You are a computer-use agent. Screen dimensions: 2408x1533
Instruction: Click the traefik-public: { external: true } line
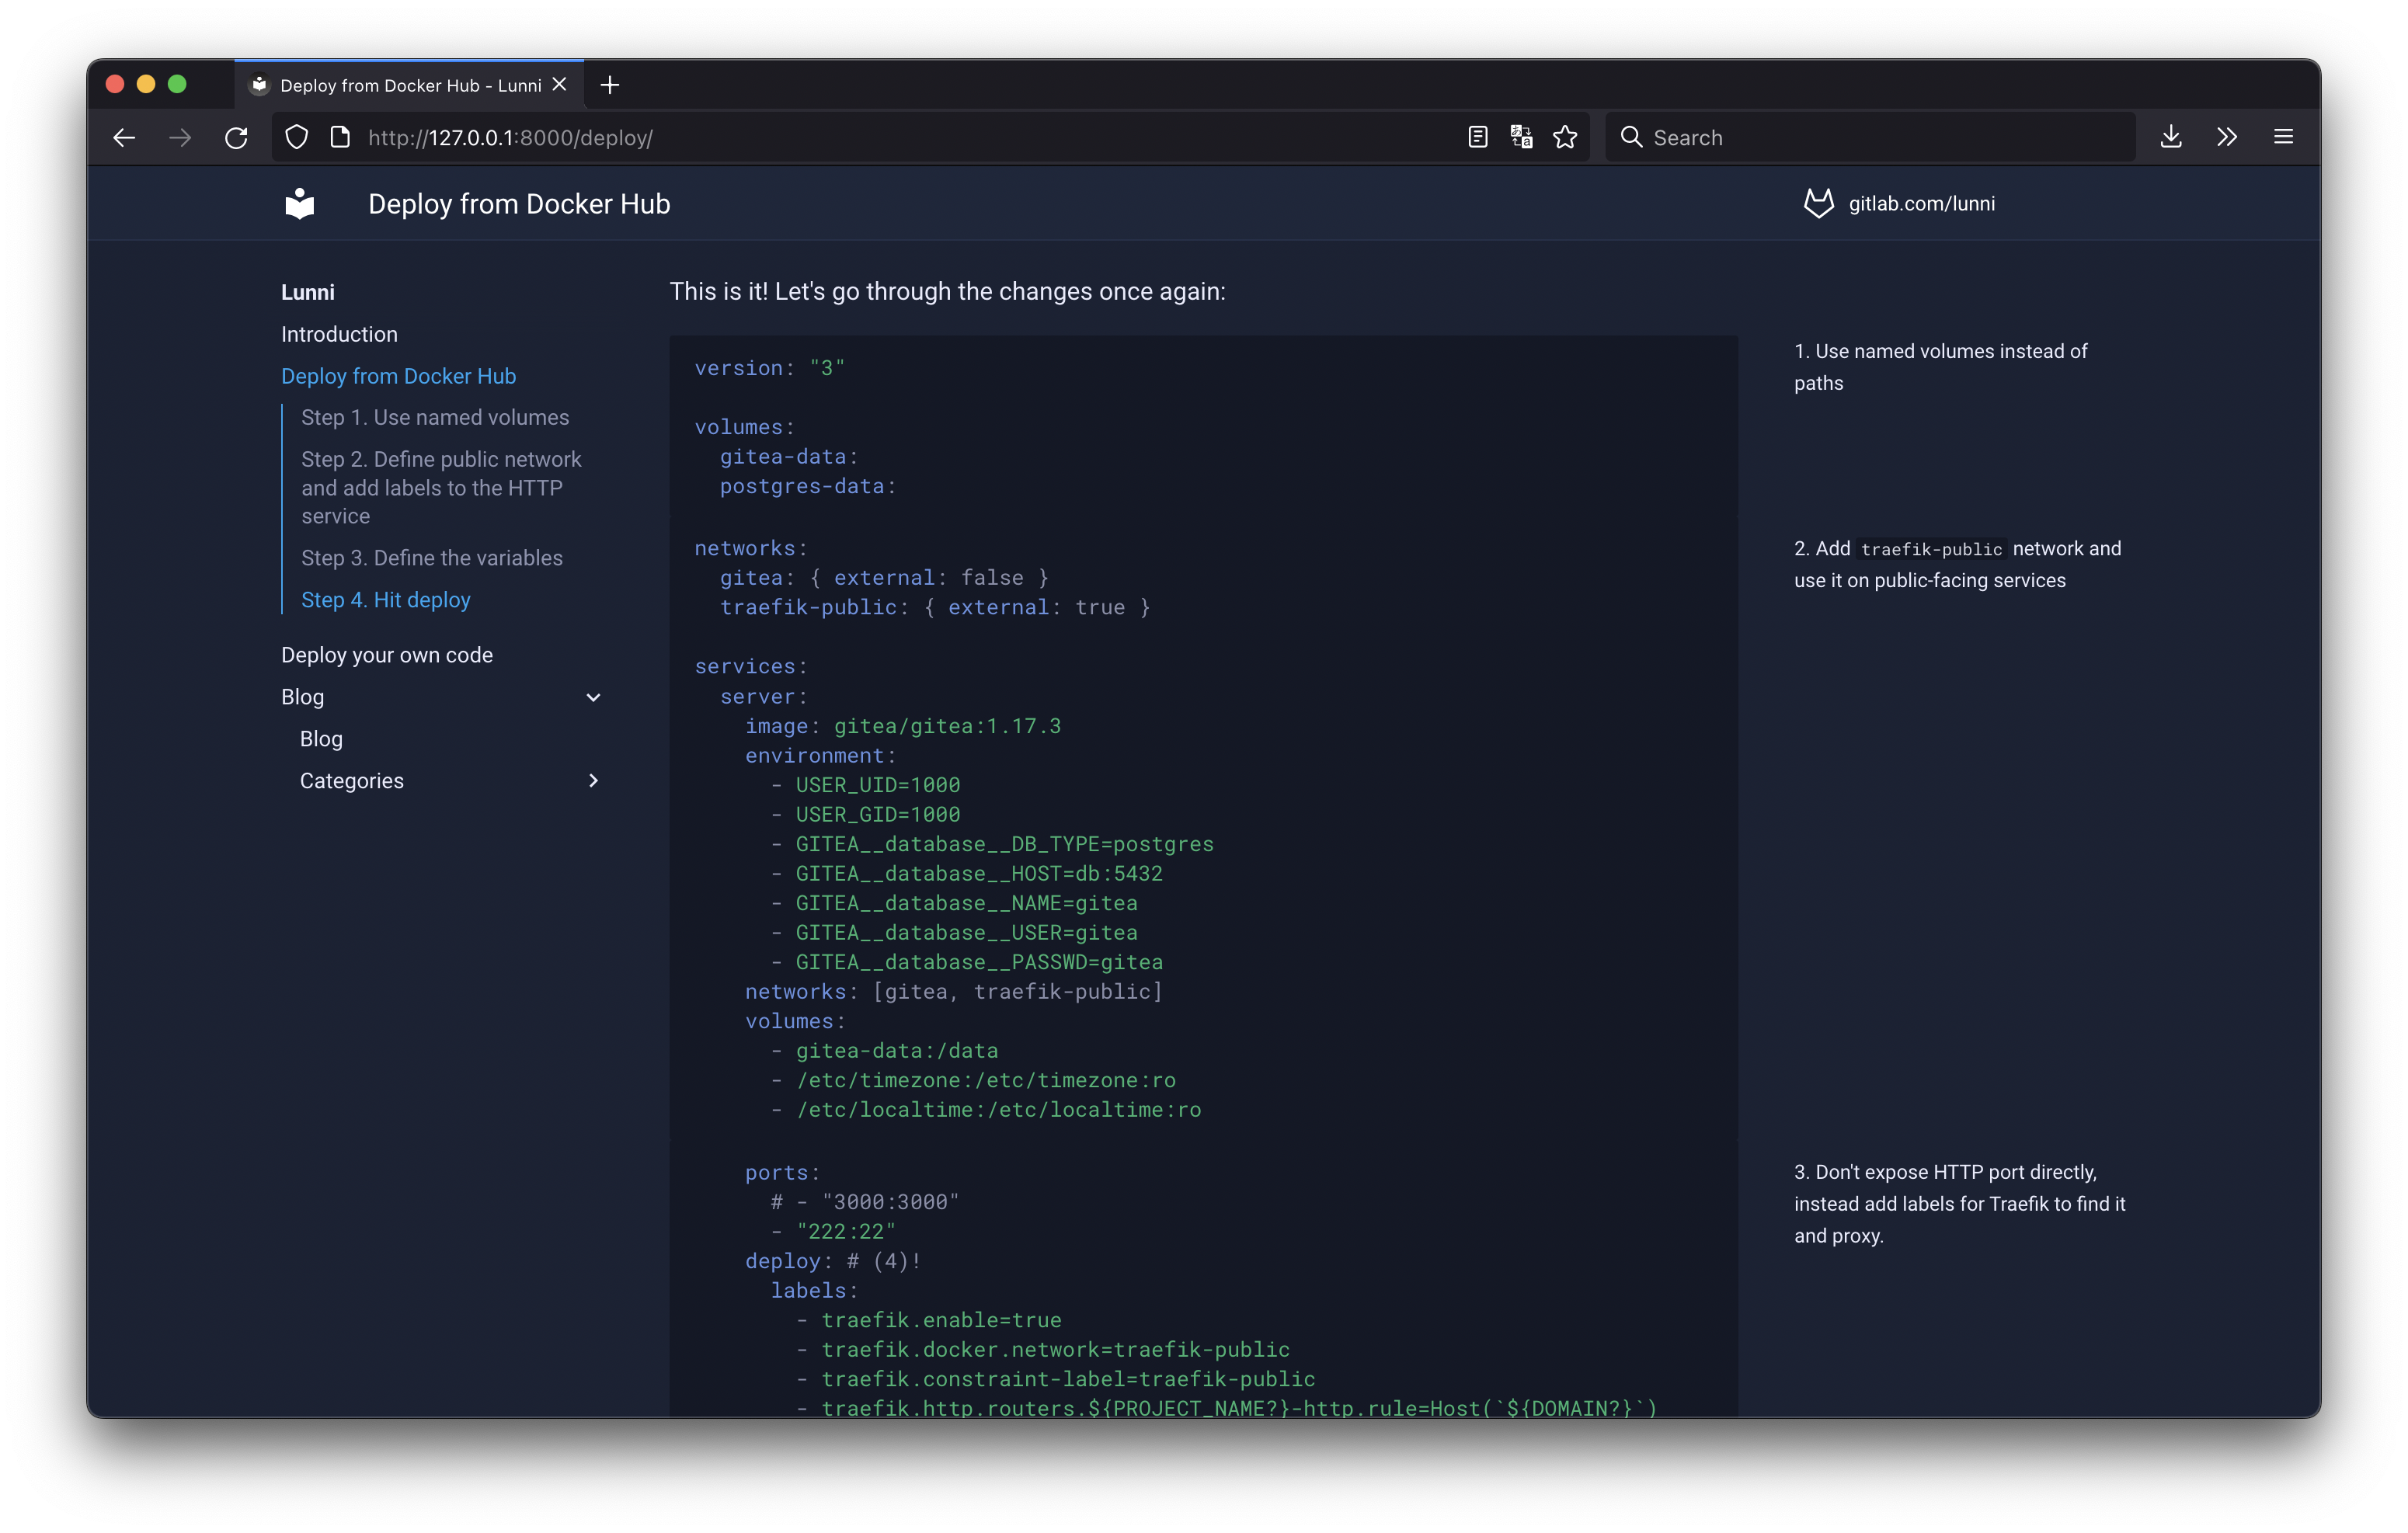pos(935,607)
